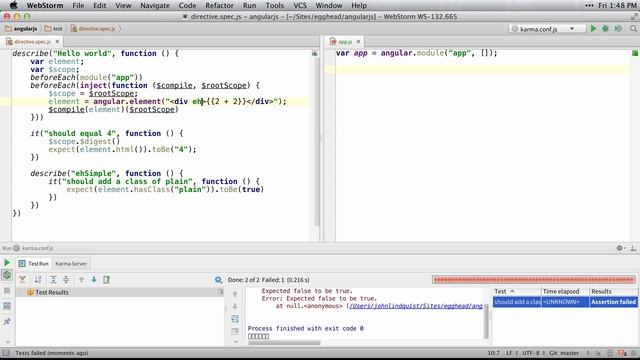Click the inspector hector icon in the status bar
Viewport: 640px width, 360px height.
610,353
